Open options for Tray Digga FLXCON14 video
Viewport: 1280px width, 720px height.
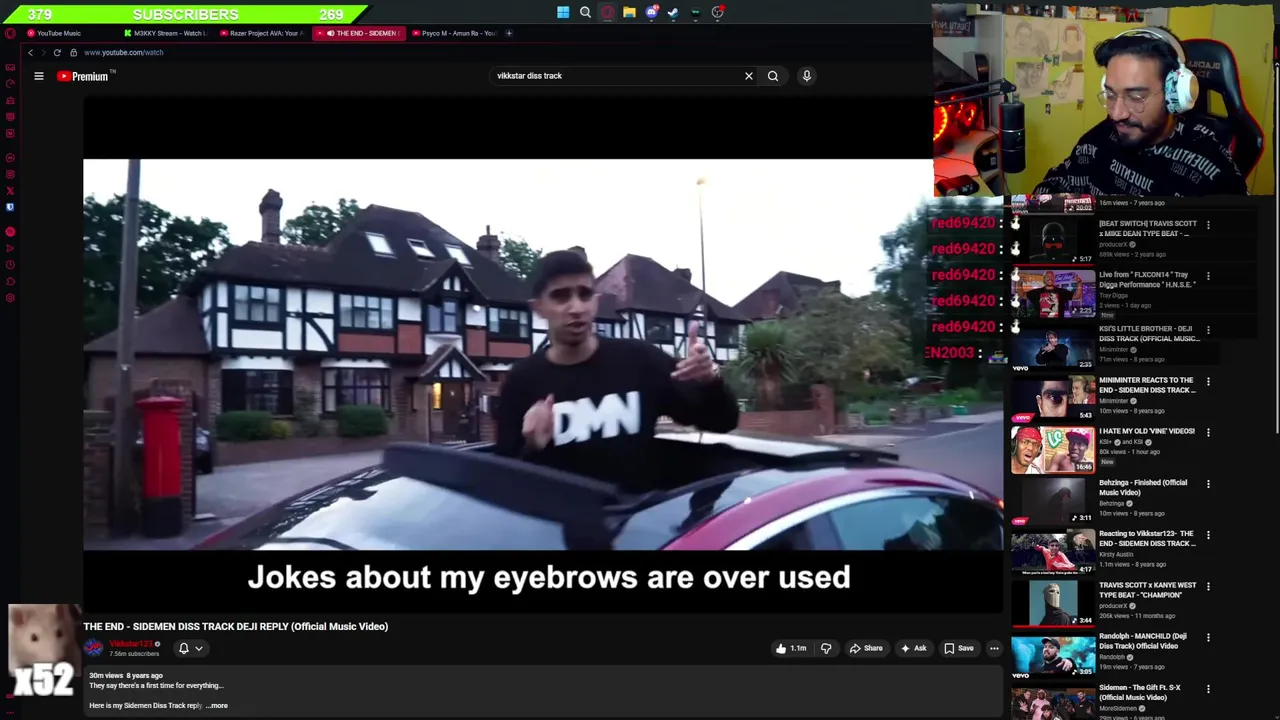click(1208, 276)
